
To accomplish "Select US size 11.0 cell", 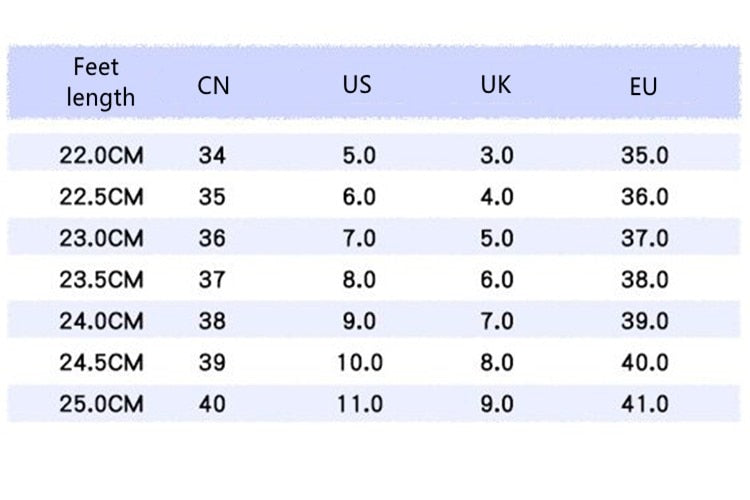I will [360, 404].
